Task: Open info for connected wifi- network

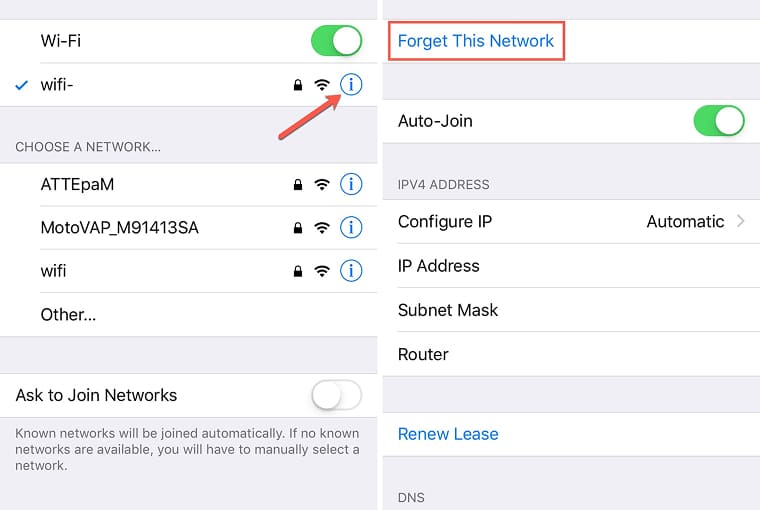Action: point(351,85)
